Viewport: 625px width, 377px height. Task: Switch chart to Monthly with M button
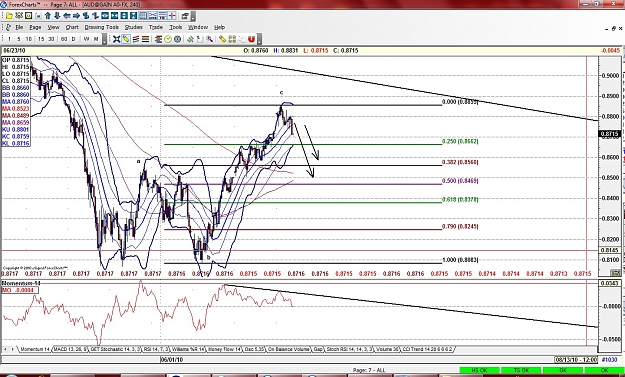click(x=96, y=39)
